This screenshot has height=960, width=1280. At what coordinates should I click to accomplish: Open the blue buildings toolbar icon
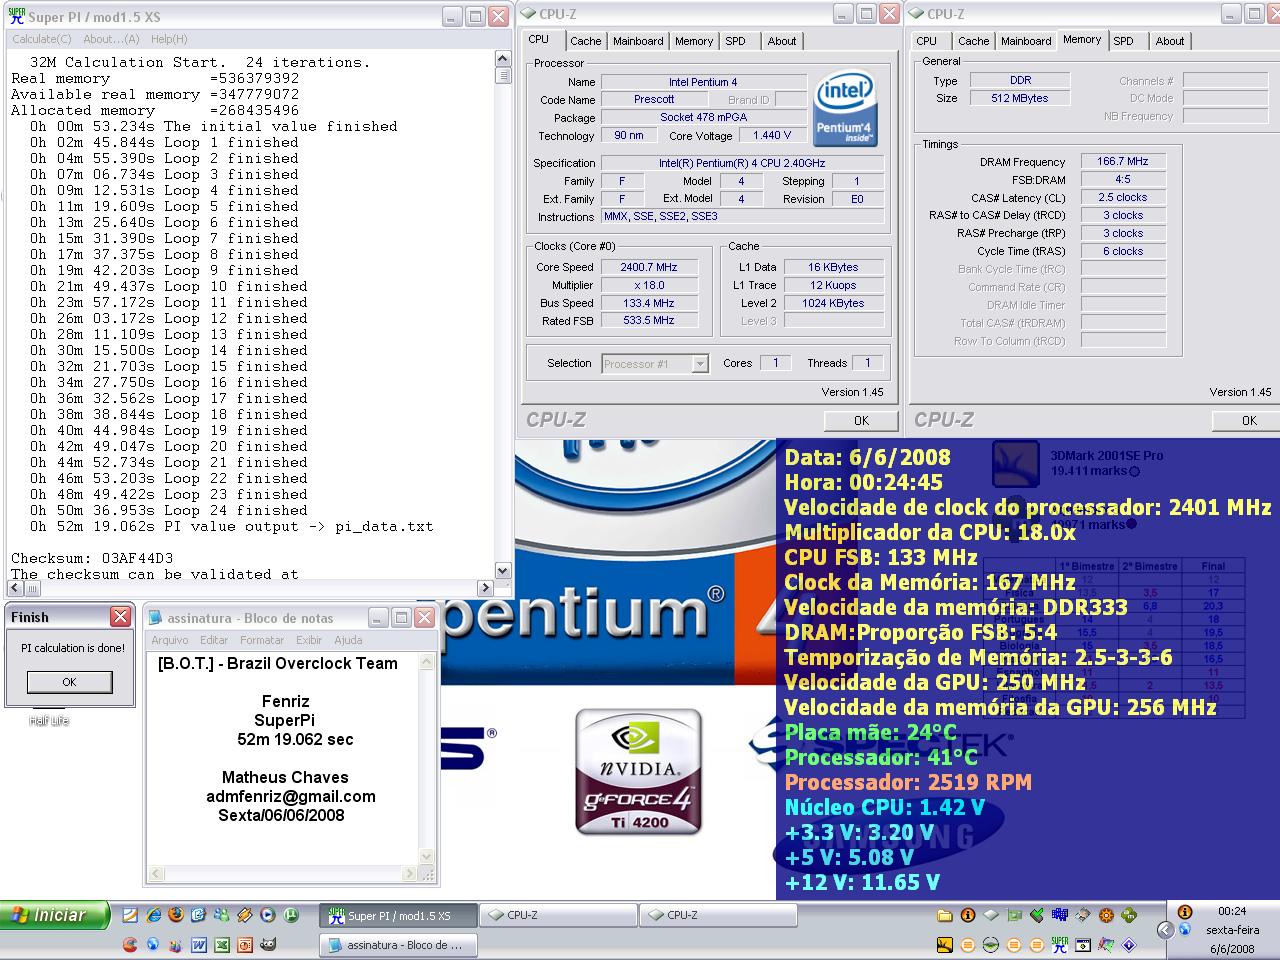click(x=1060, y=915)
